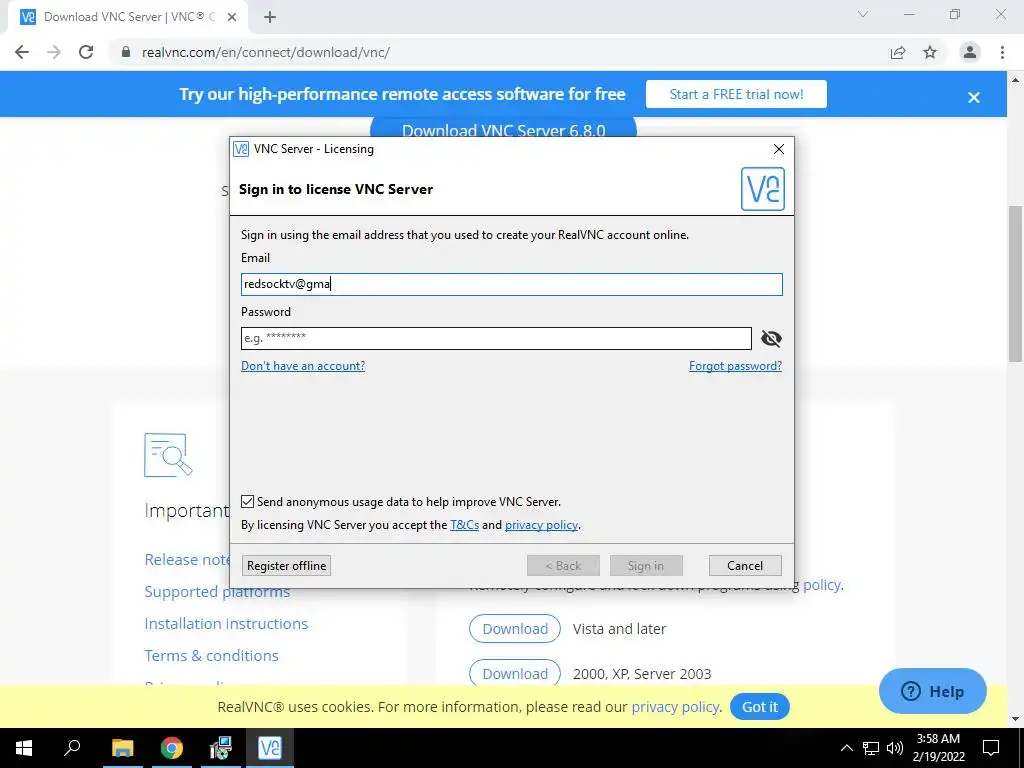Click the address bar URL
Viewport: 1024px width, 768px height.
pyautogui.click(x=266, y=52)
